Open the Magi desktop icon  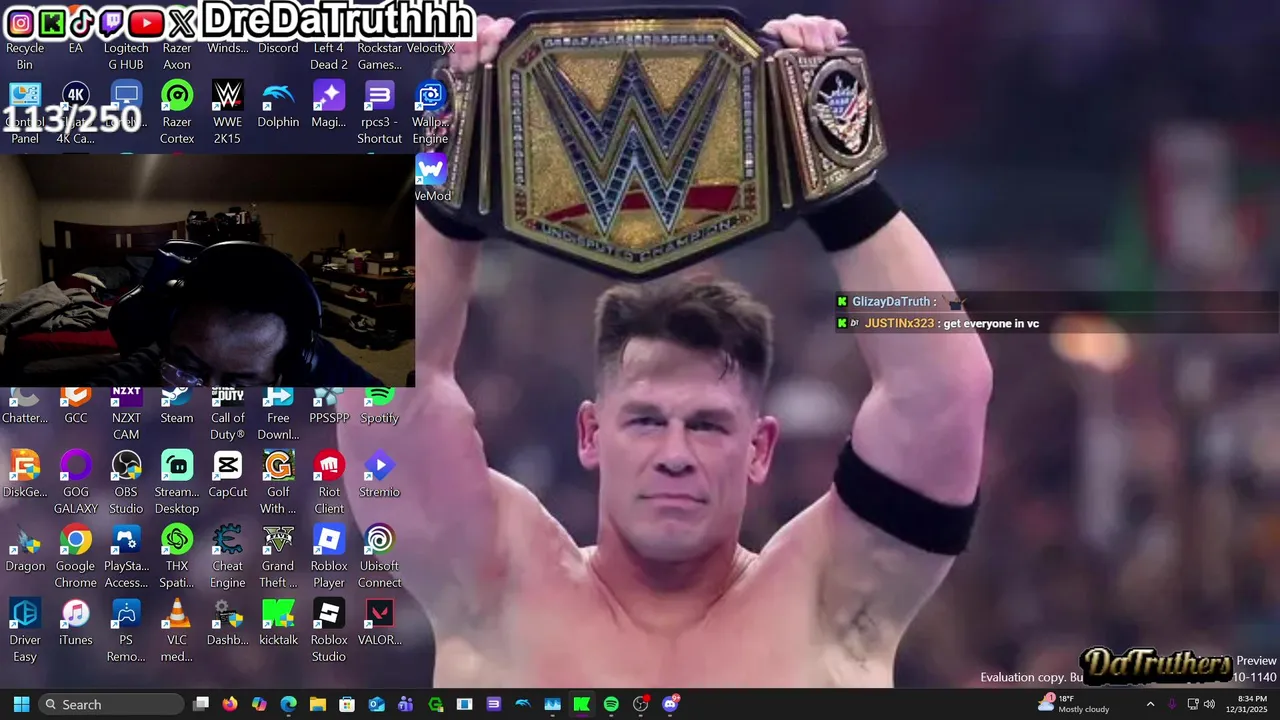(x=329, y=104)
